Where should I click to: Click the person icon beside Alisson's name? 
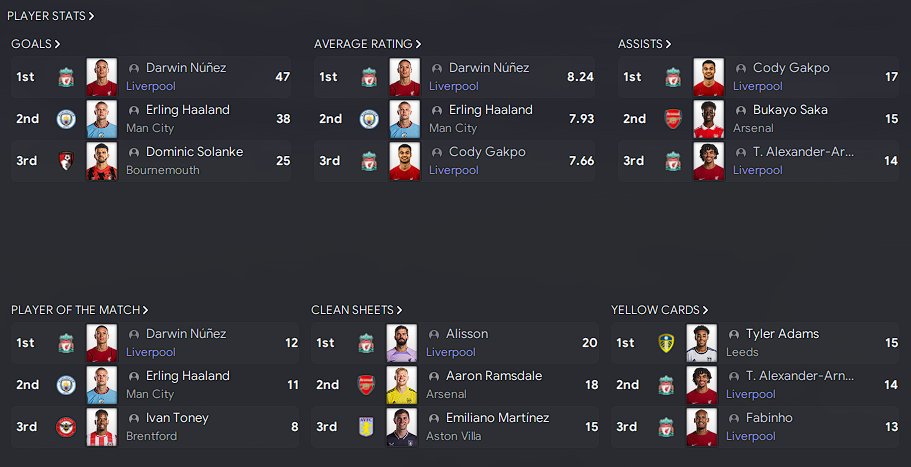click(433, 334)
